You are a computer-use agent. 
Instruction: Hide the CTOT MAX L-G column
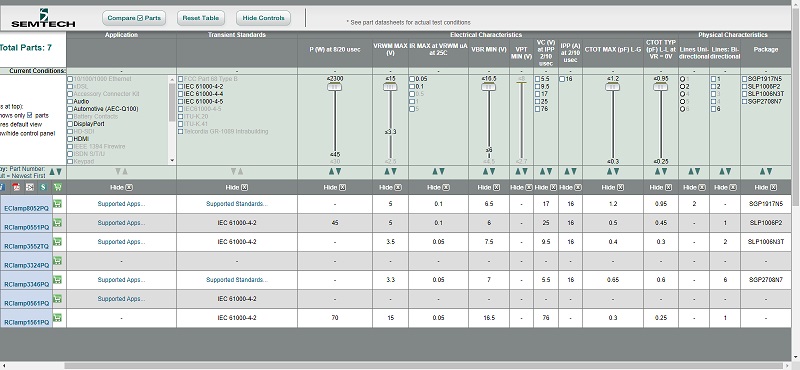(x=613, y=187)
